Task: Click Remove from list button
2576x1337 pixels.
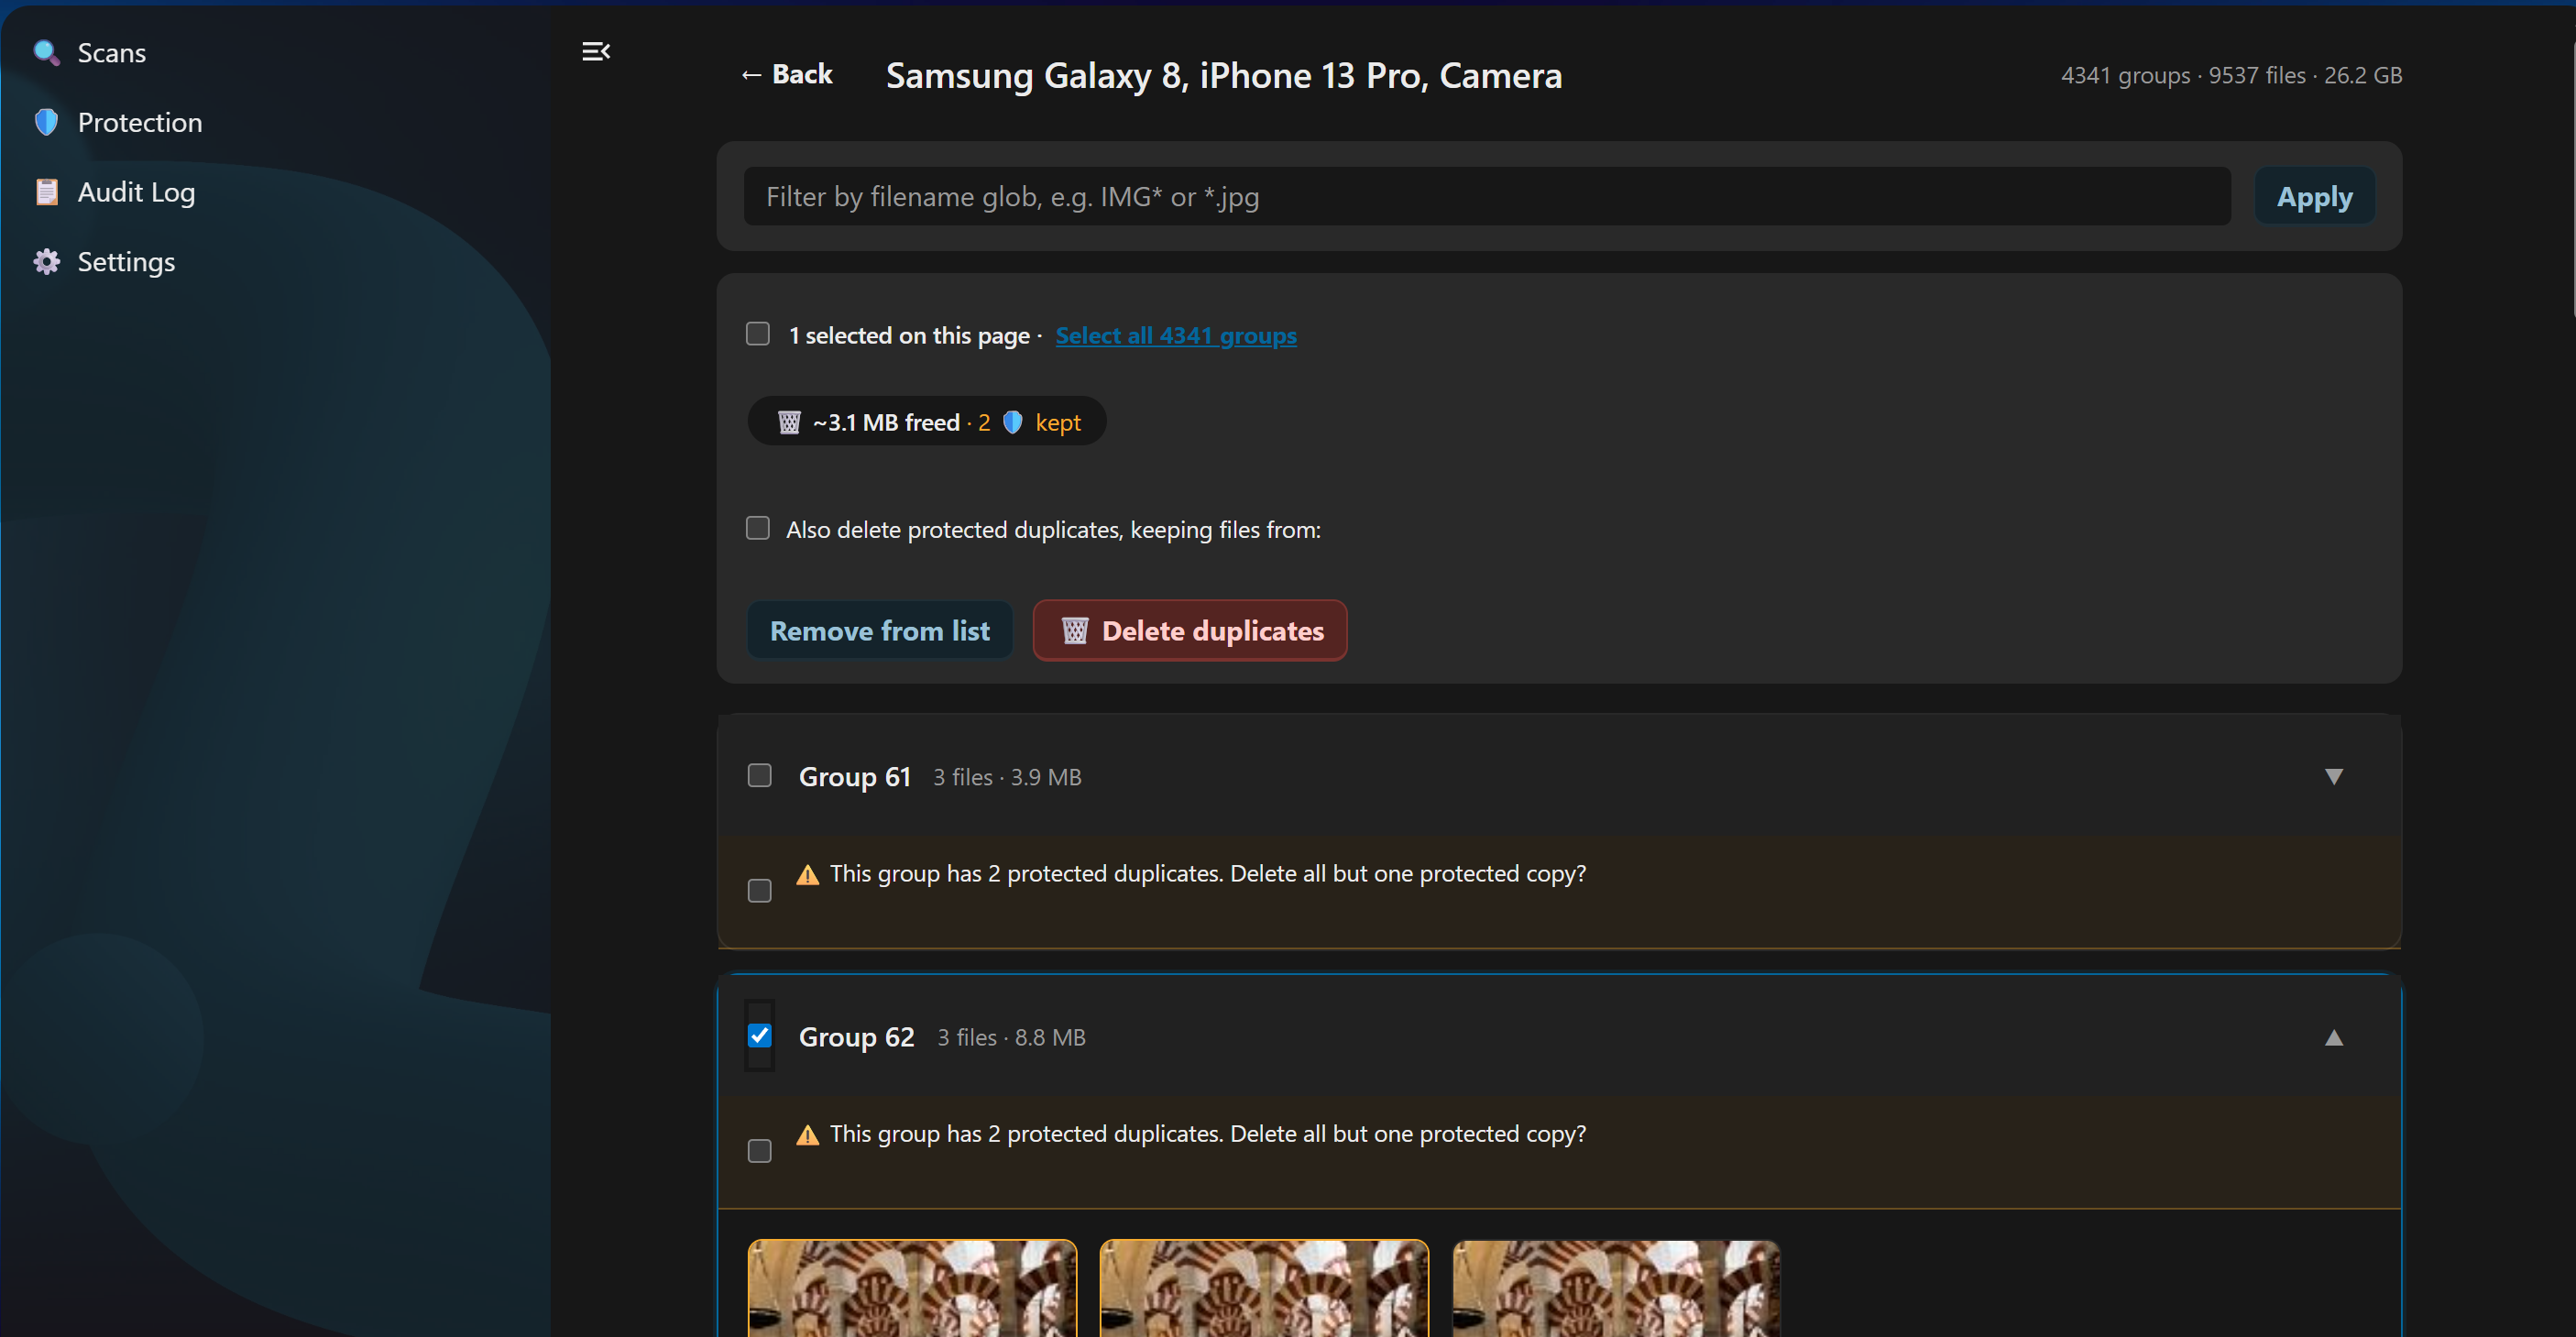Action: [x=880, y=631]
